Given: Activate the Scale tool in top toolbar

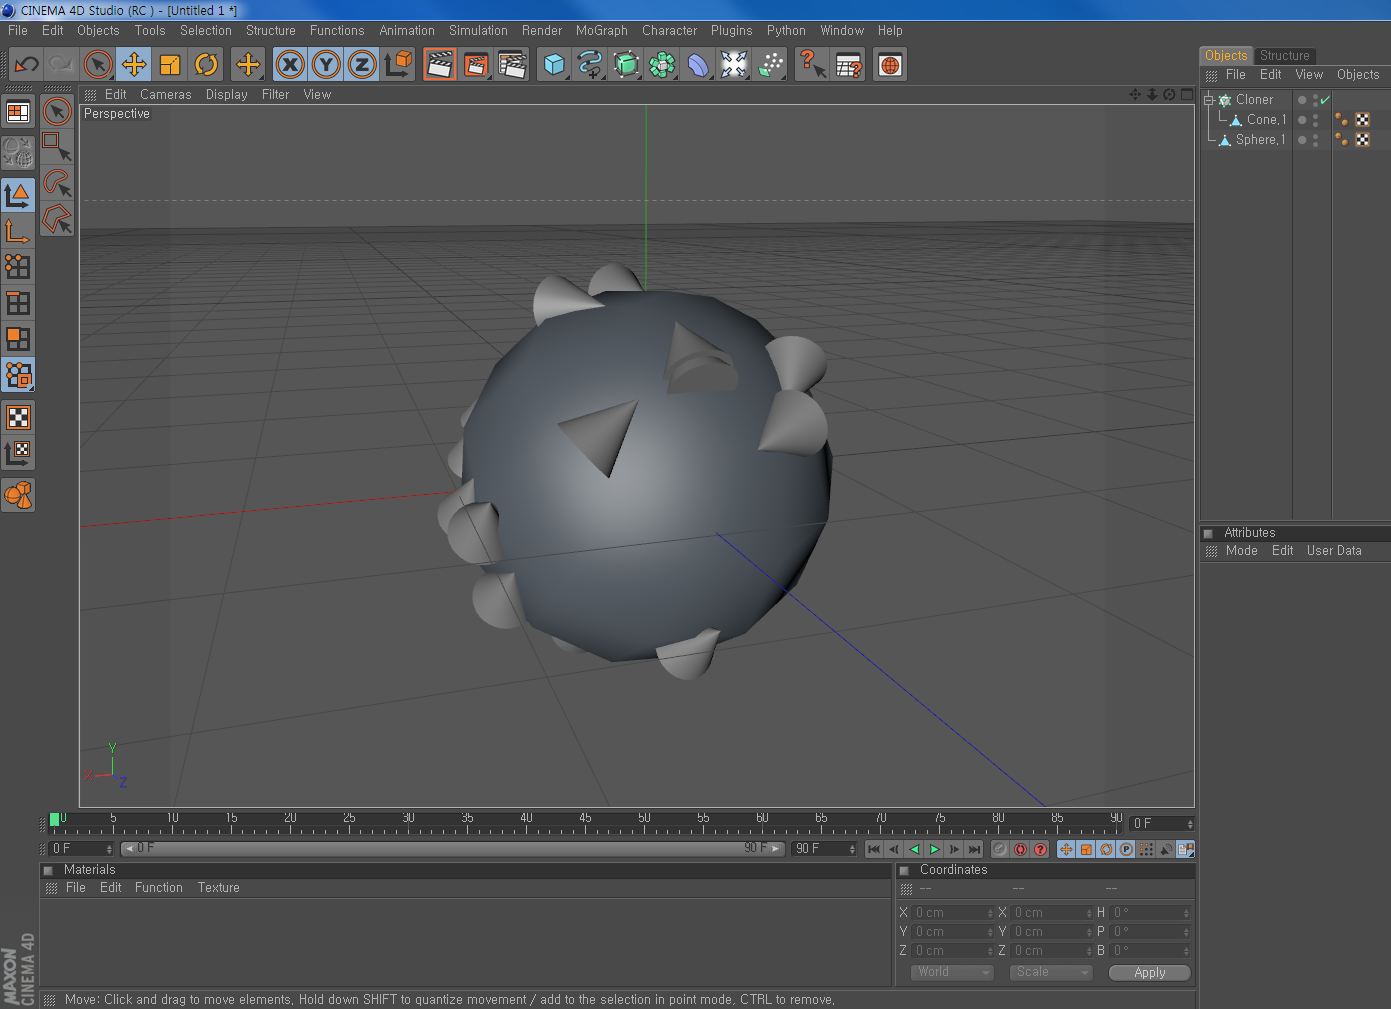Looking at the screenshot, I should 170,65.
